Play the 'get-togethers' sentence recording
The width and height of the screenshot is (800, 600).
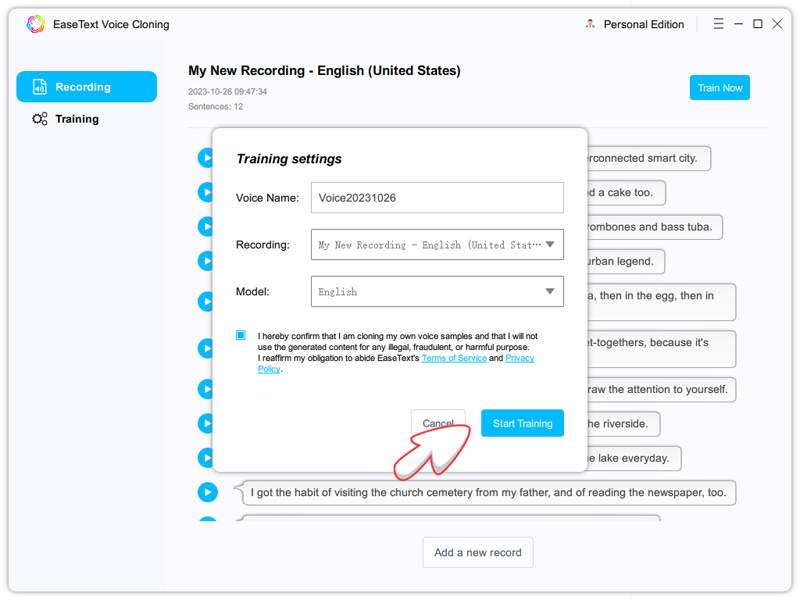(206, 348)
